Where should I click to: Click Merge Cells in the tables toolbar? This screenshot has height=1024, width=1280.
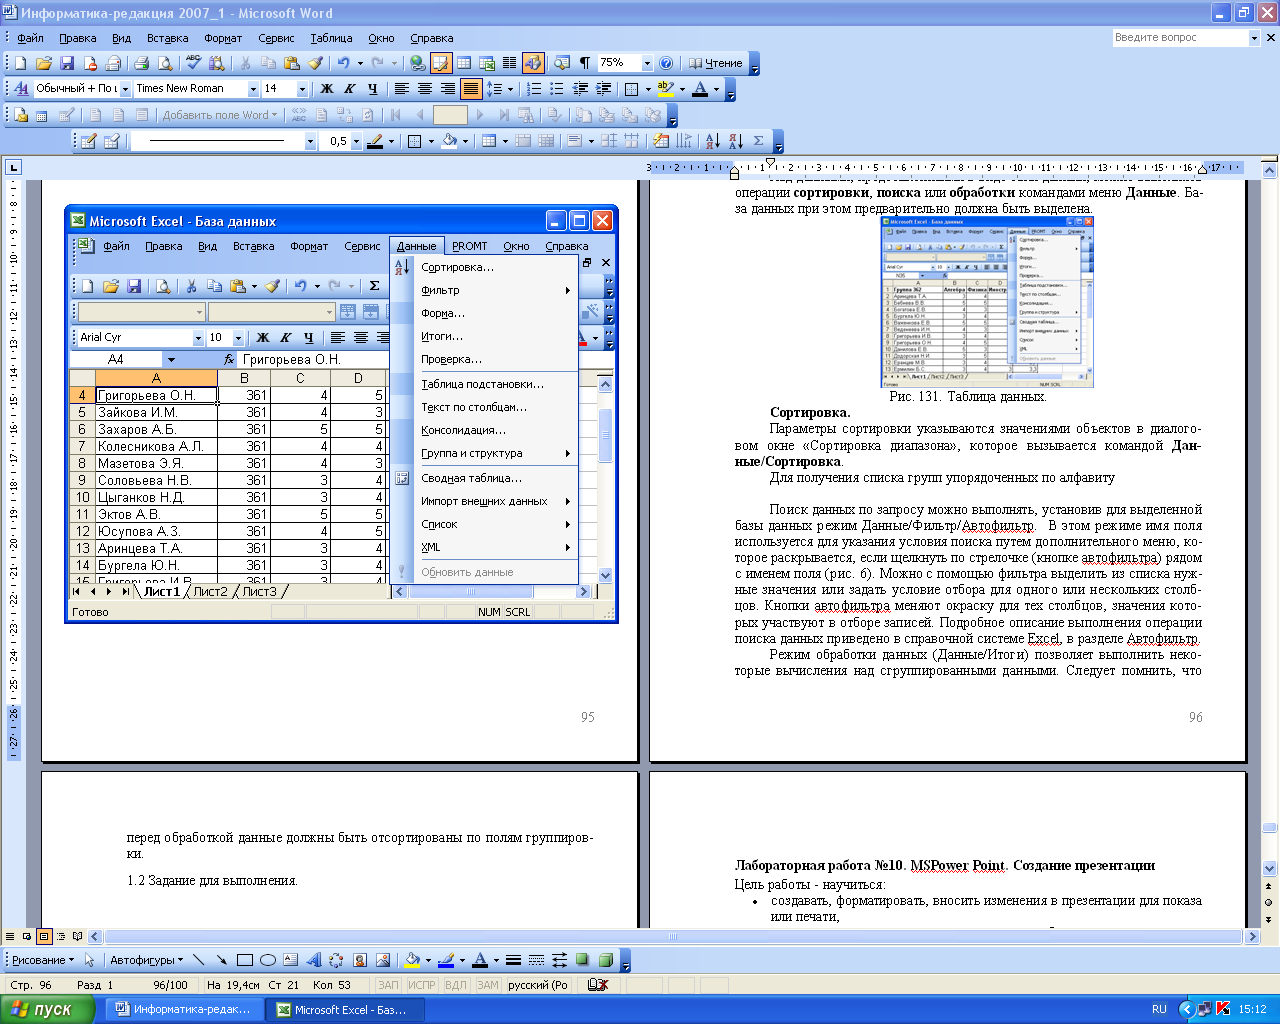point(524,141)
